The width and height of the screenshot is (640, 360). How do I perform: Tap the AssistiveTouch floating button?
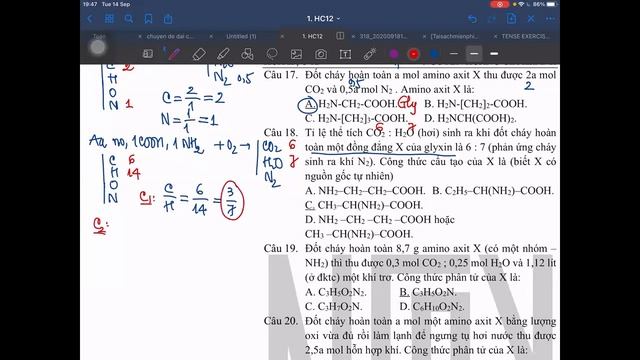98,48
